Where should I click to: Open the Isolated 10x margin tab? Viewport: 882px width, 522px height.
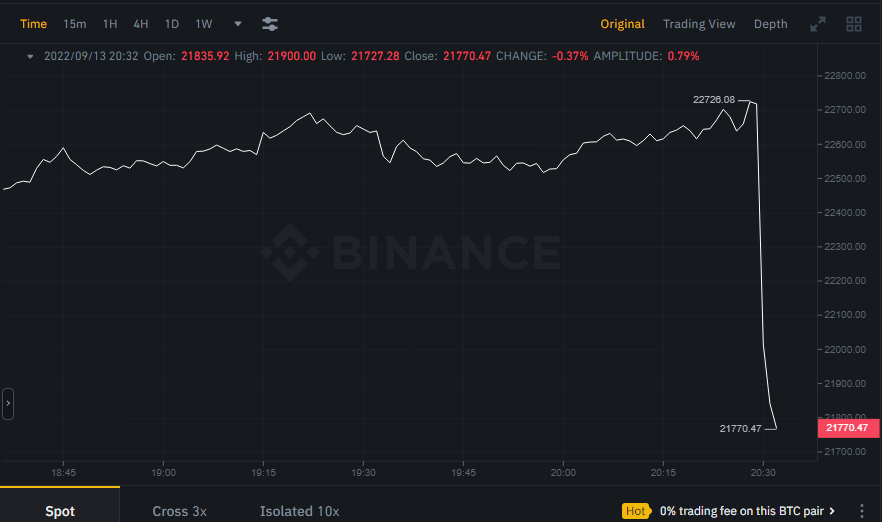pos(299,511)
